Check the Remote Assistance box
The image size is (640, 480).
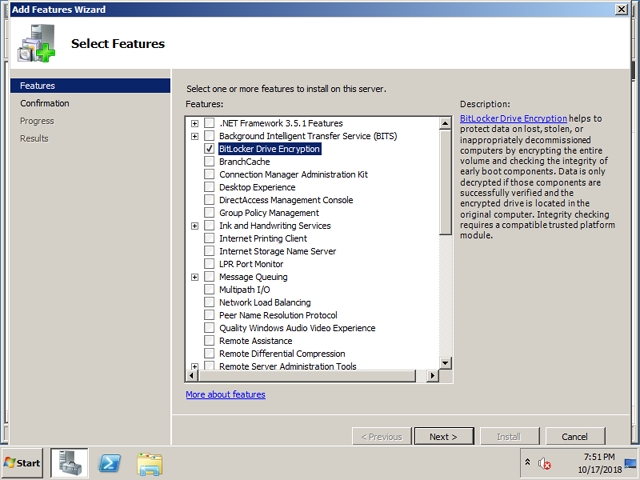tap(209, 340)
